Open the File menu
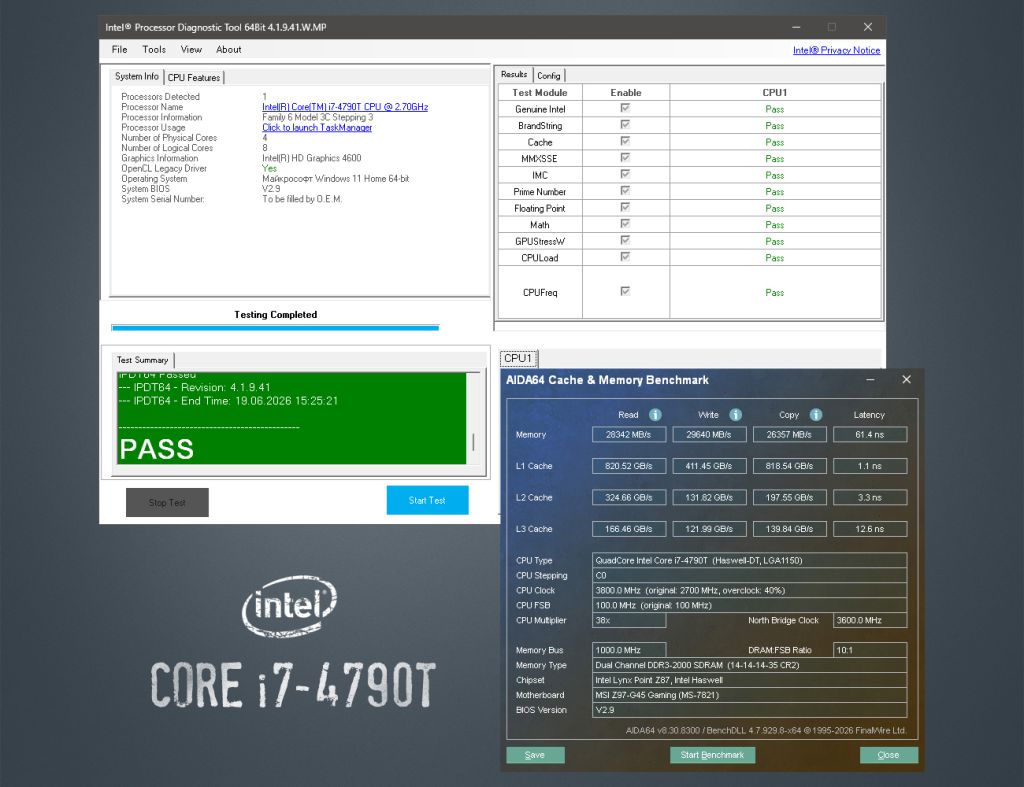The height and width of the screenshot is (787, 1024). click(120, 50)
